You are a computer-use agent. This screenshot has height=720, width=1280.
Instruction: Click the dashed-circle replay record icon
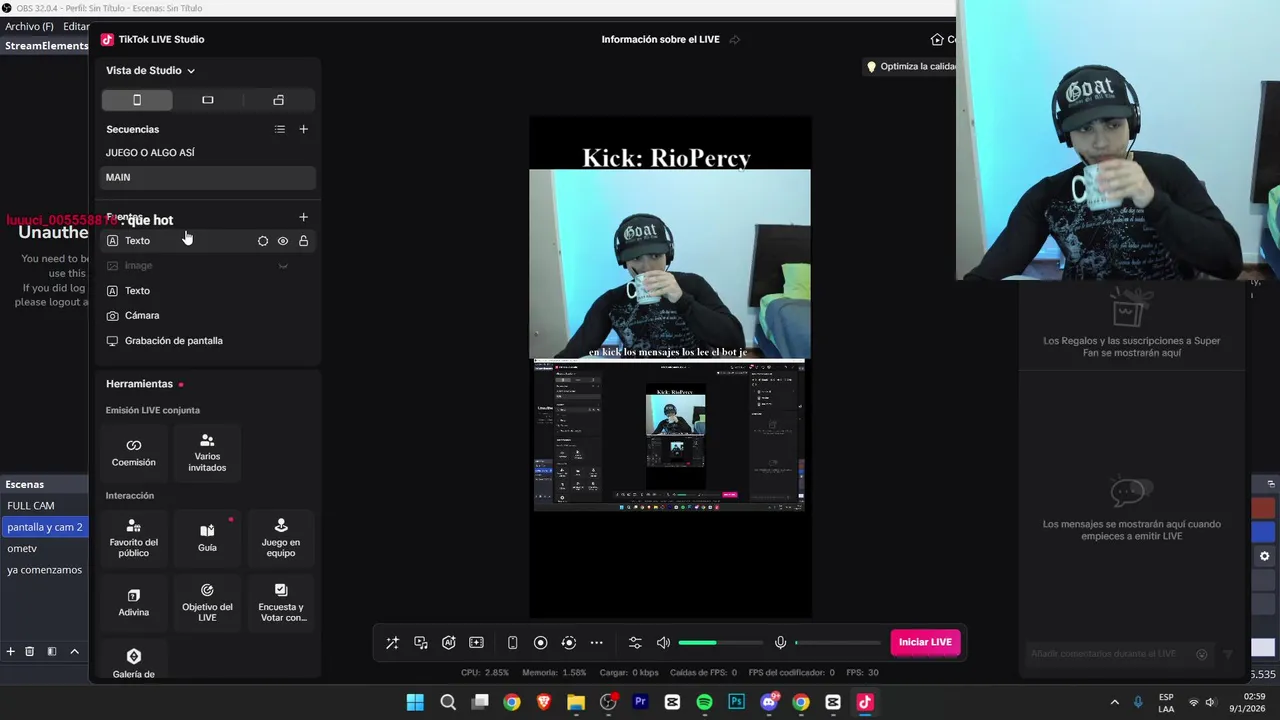pyautogui.click(x=568, y=643)
